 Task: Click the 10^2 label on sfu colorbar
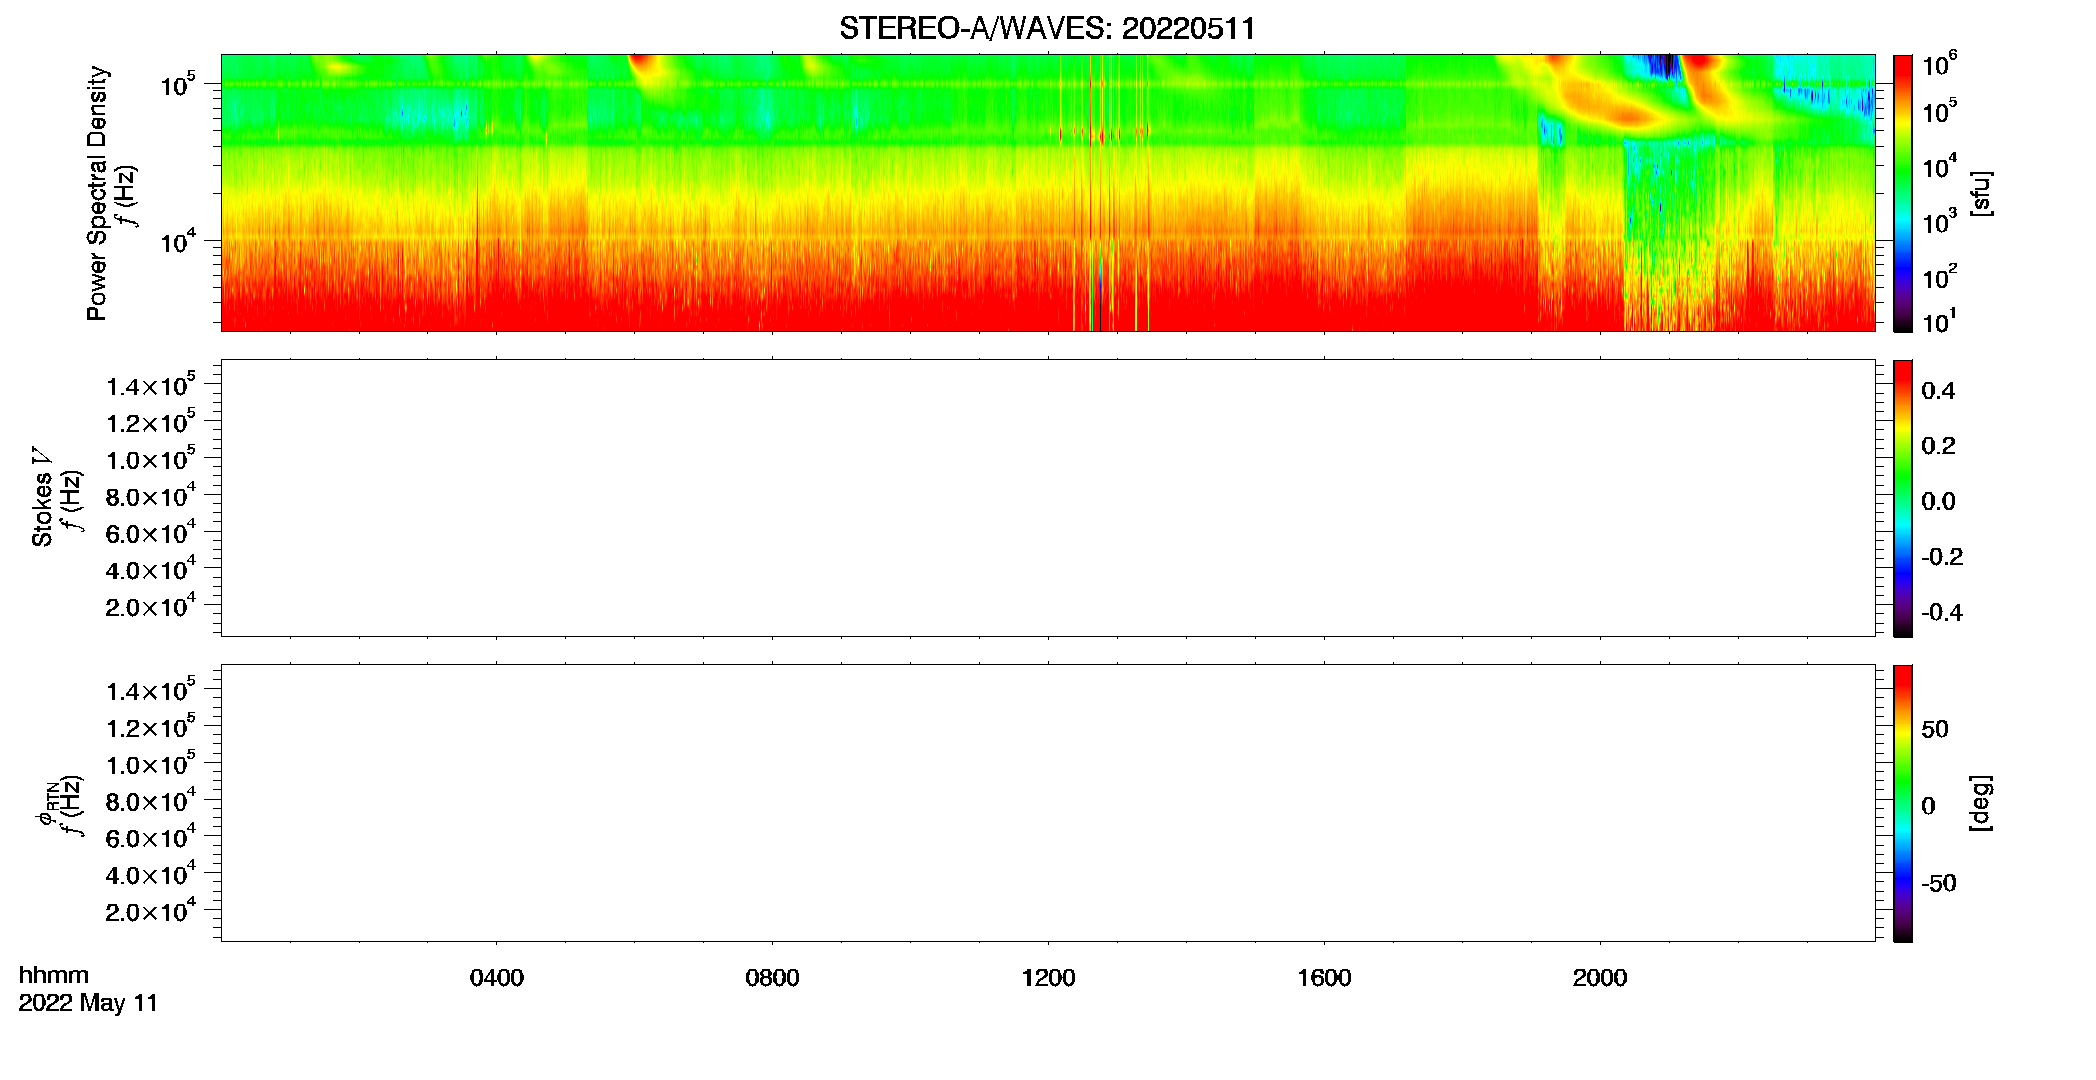(x=1940, y=276)
